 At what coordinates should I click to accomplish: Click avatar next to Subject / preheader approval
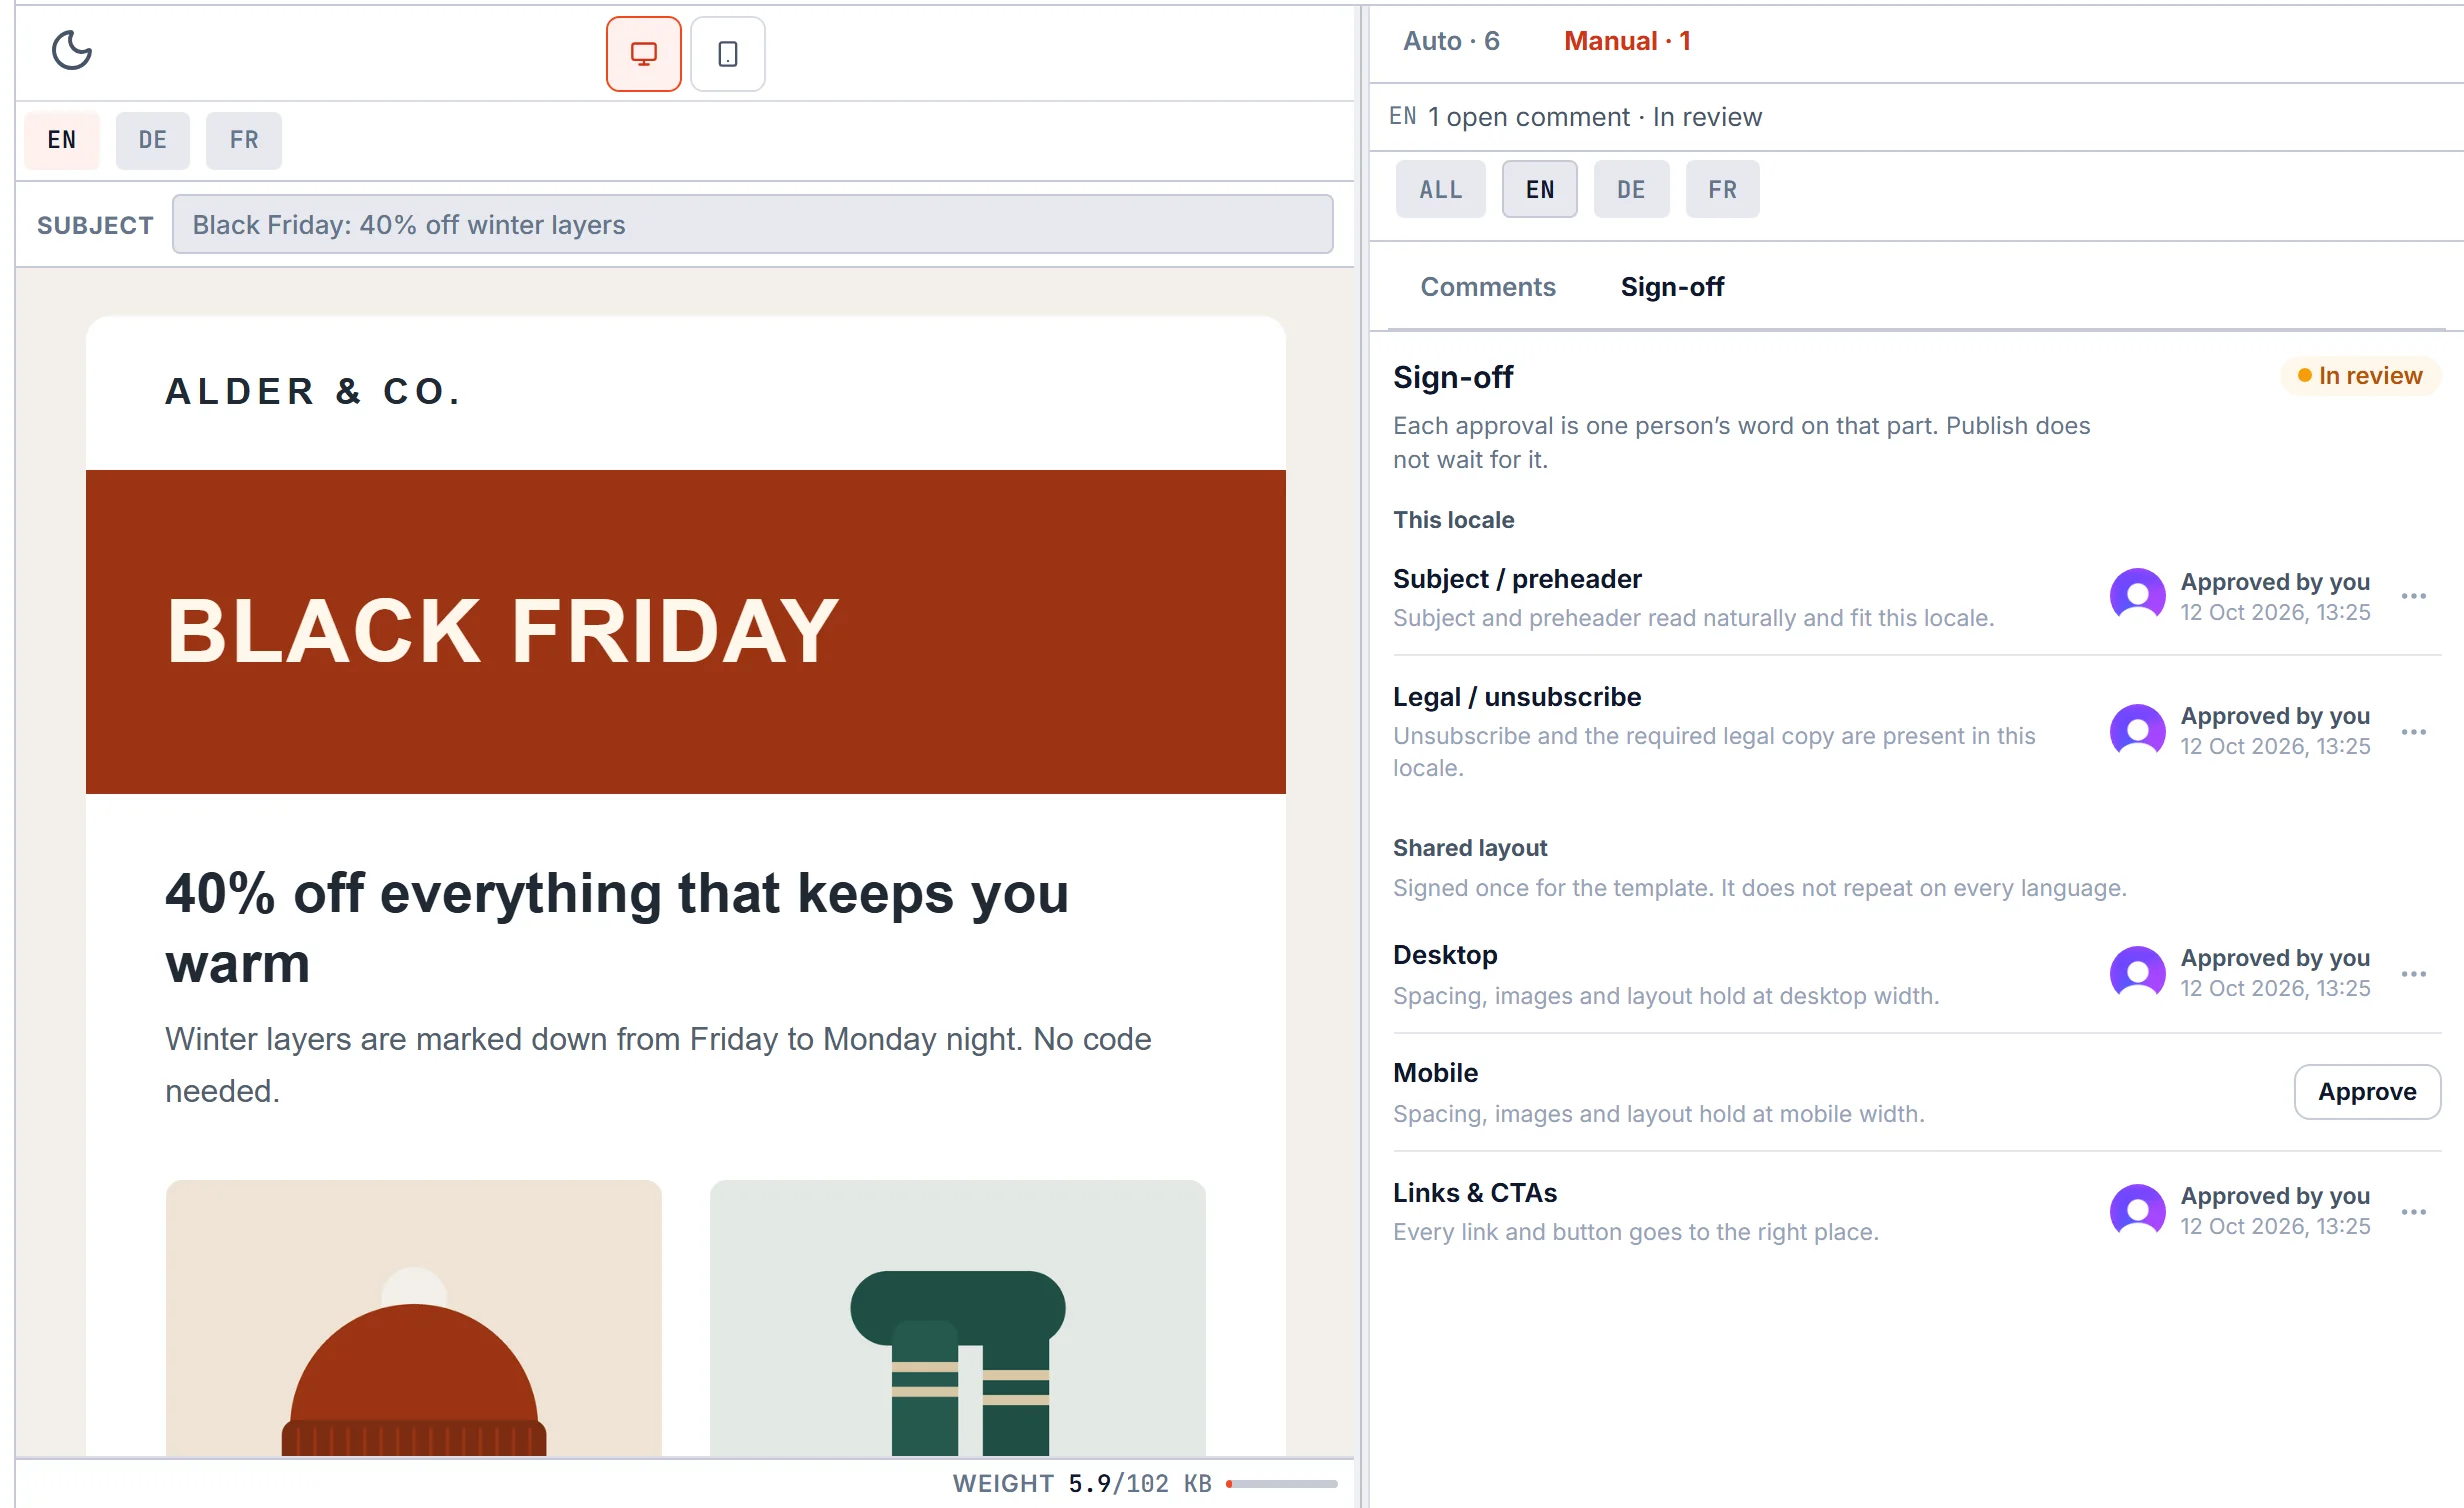(x=2137, y=597)
